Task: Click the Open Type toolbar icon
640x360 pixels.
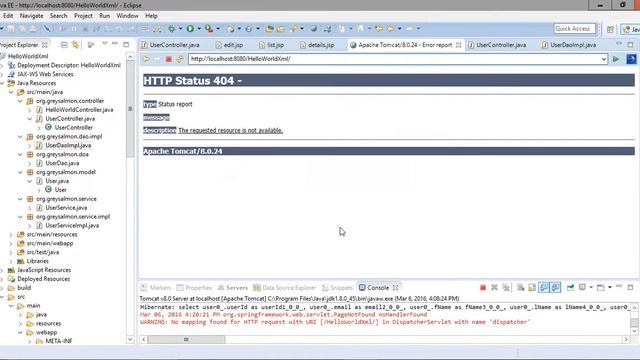Action: (x=269, y=29)
